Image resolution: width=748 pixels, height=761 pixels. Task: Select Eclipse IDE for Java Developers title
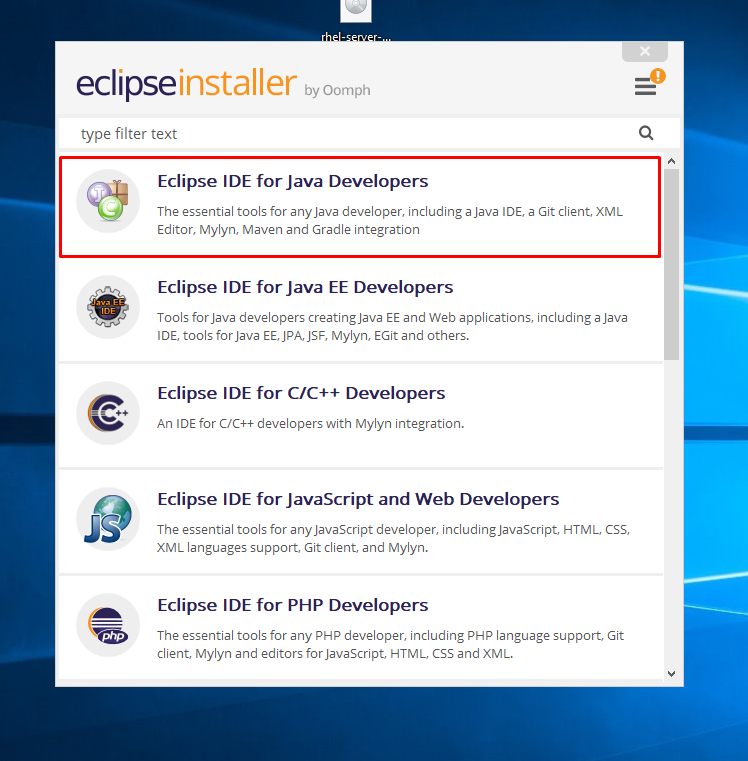(293, 181)
